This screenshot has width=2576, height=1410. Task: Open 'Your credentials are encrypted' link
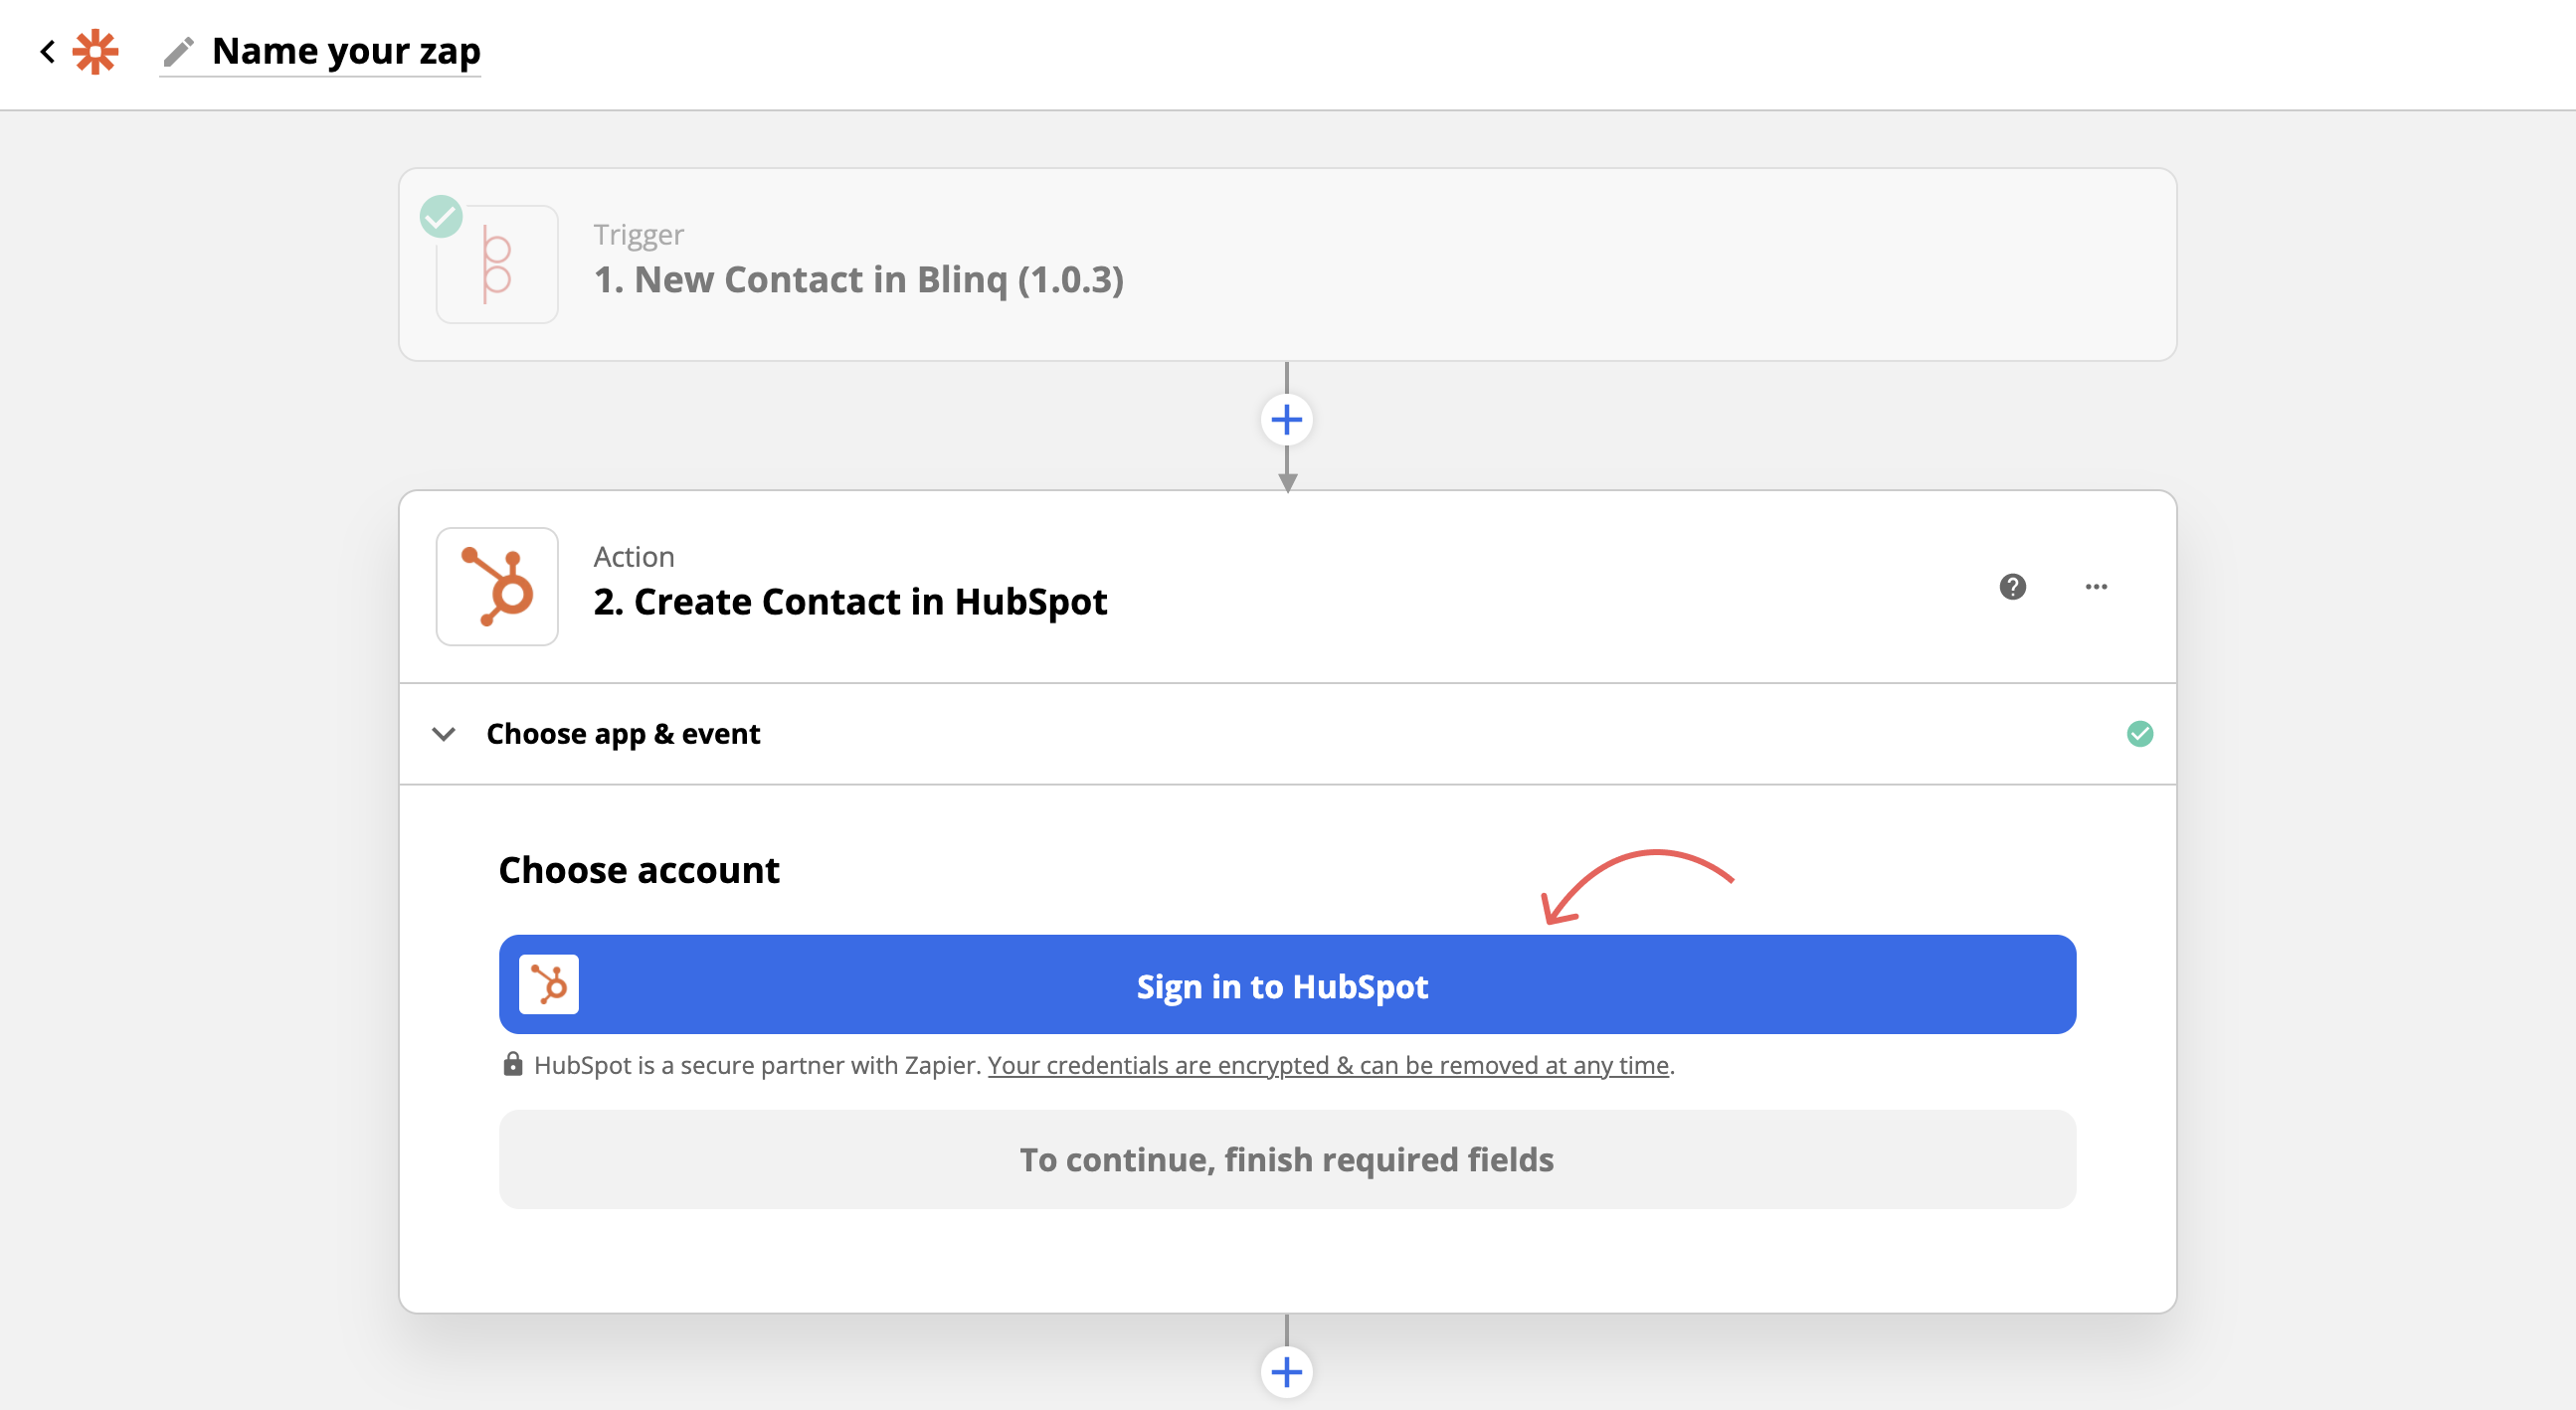point(1328,1065)
